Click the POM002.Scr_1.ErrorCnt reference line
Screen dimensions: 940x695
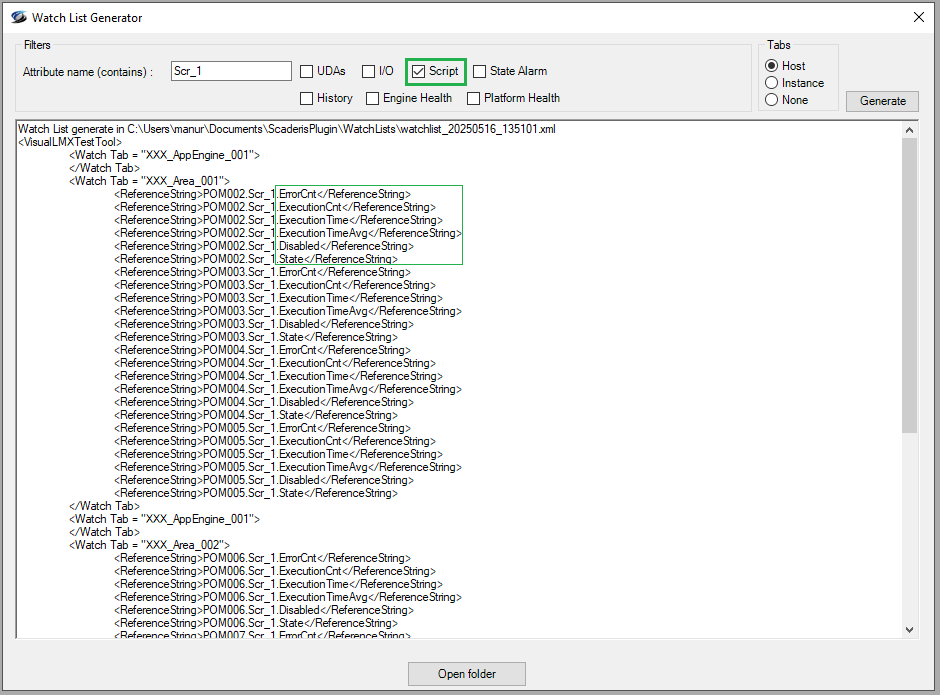pos(262,194)
